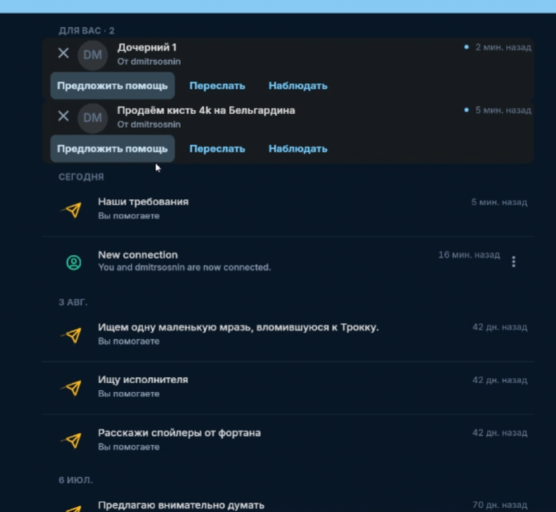This screenshot has height=512, width=556.
Task: Open the Наши требования notification
Action: [x=288, y=209]
